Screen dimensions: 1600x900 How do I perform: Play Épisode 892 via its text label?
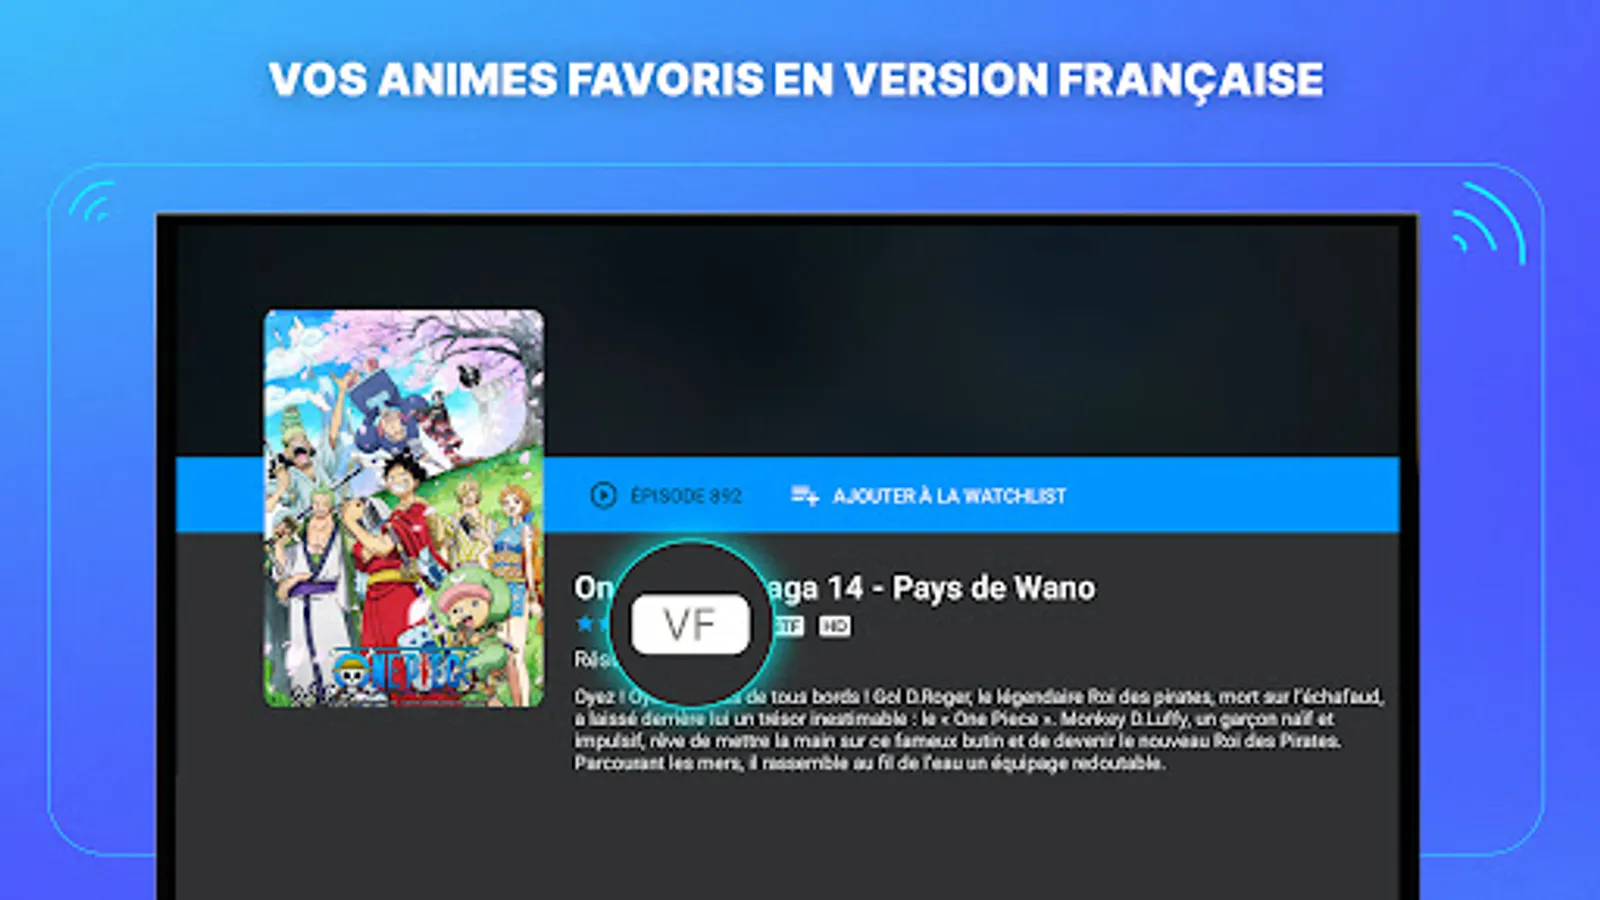coord(686,495)
